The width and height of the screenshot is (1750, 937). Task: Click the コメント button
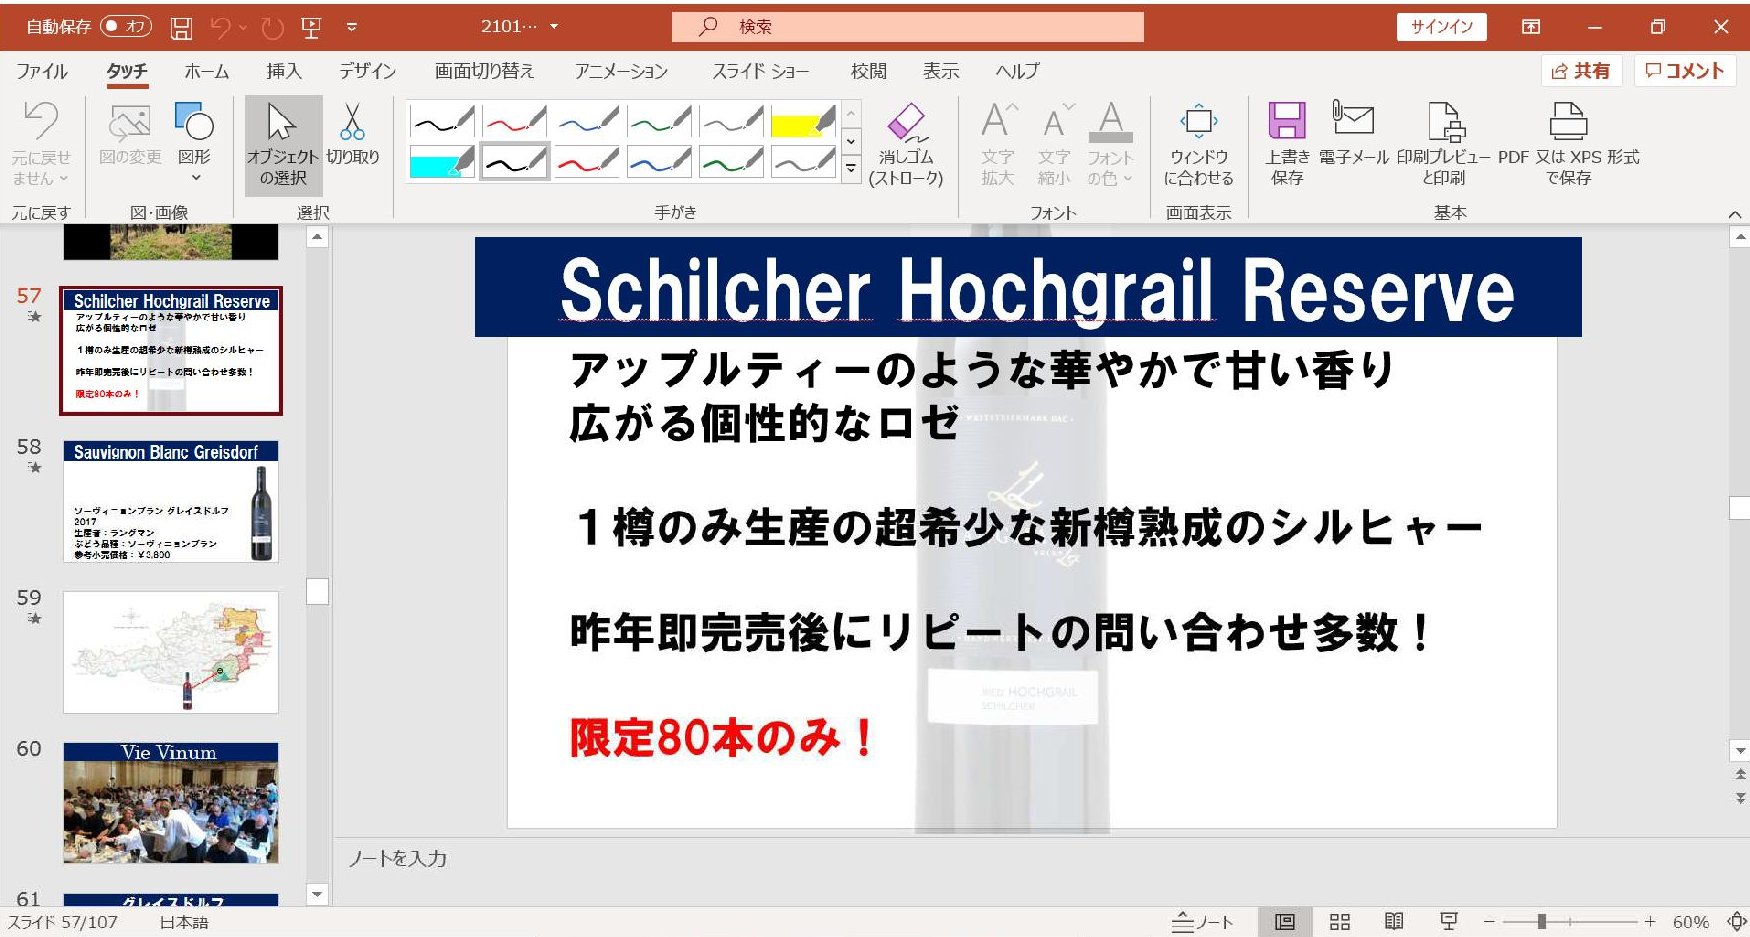click(x=1685, y=71)
